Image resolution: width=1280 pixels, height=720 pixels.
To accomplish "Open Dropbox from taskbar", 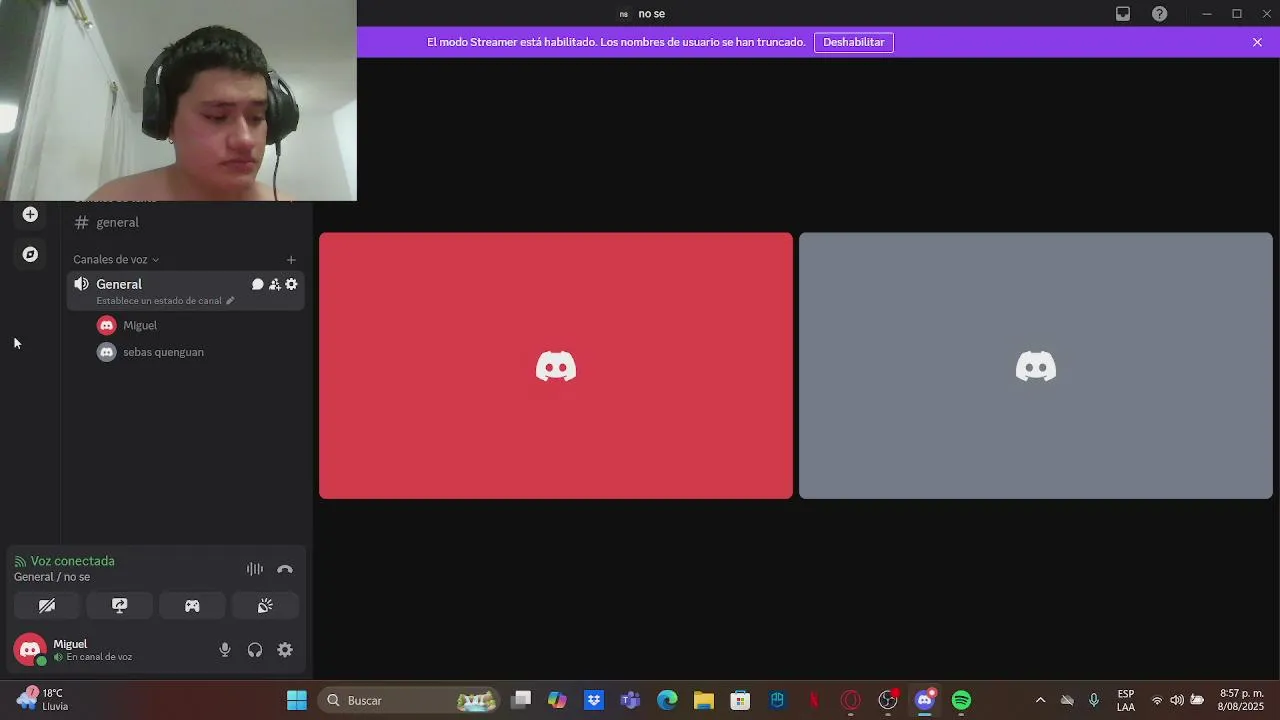I will pos(594,700).
